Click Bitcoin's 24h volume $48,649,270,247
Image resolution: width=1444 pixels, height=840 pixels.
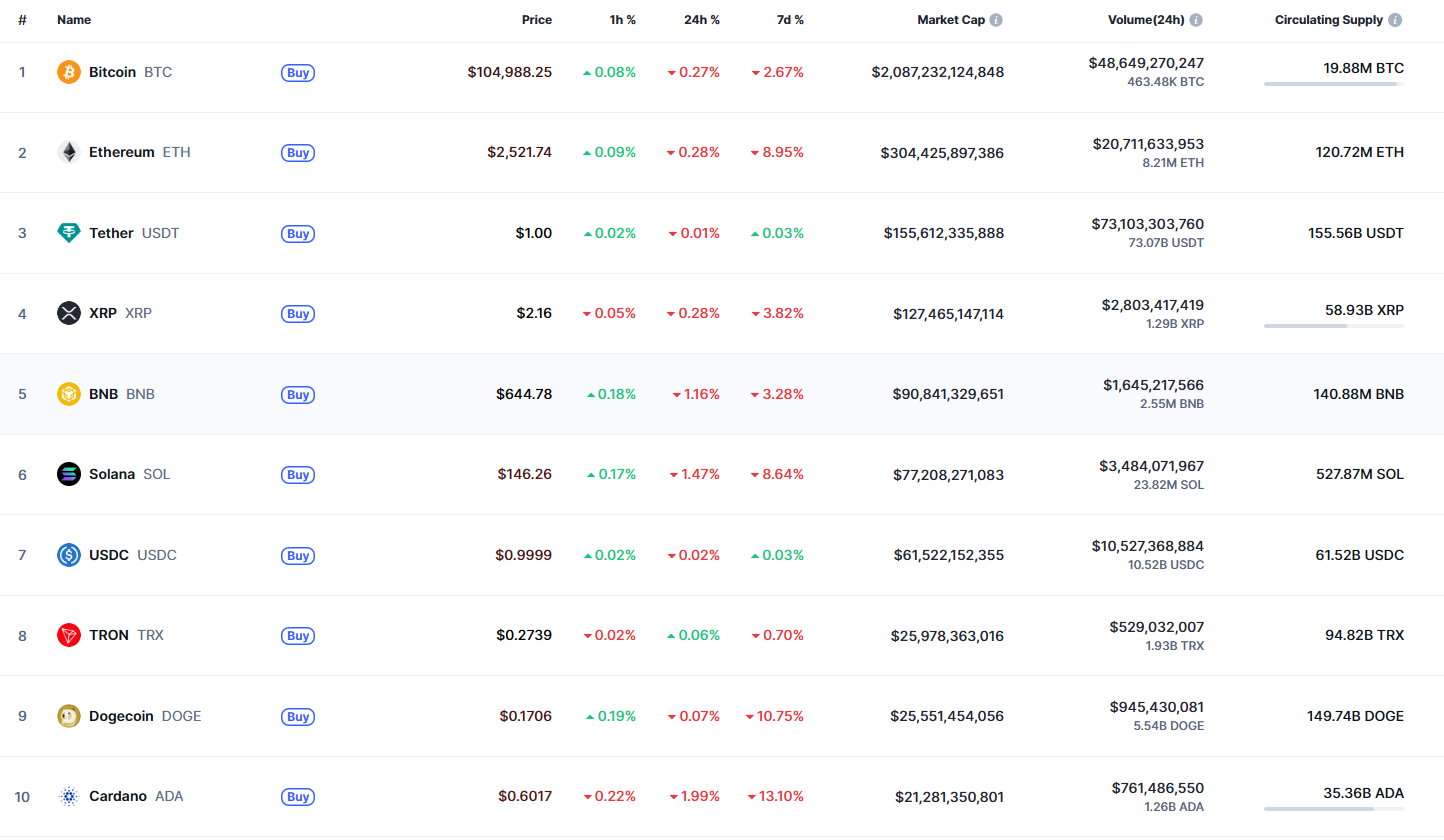click(1146, 63)
